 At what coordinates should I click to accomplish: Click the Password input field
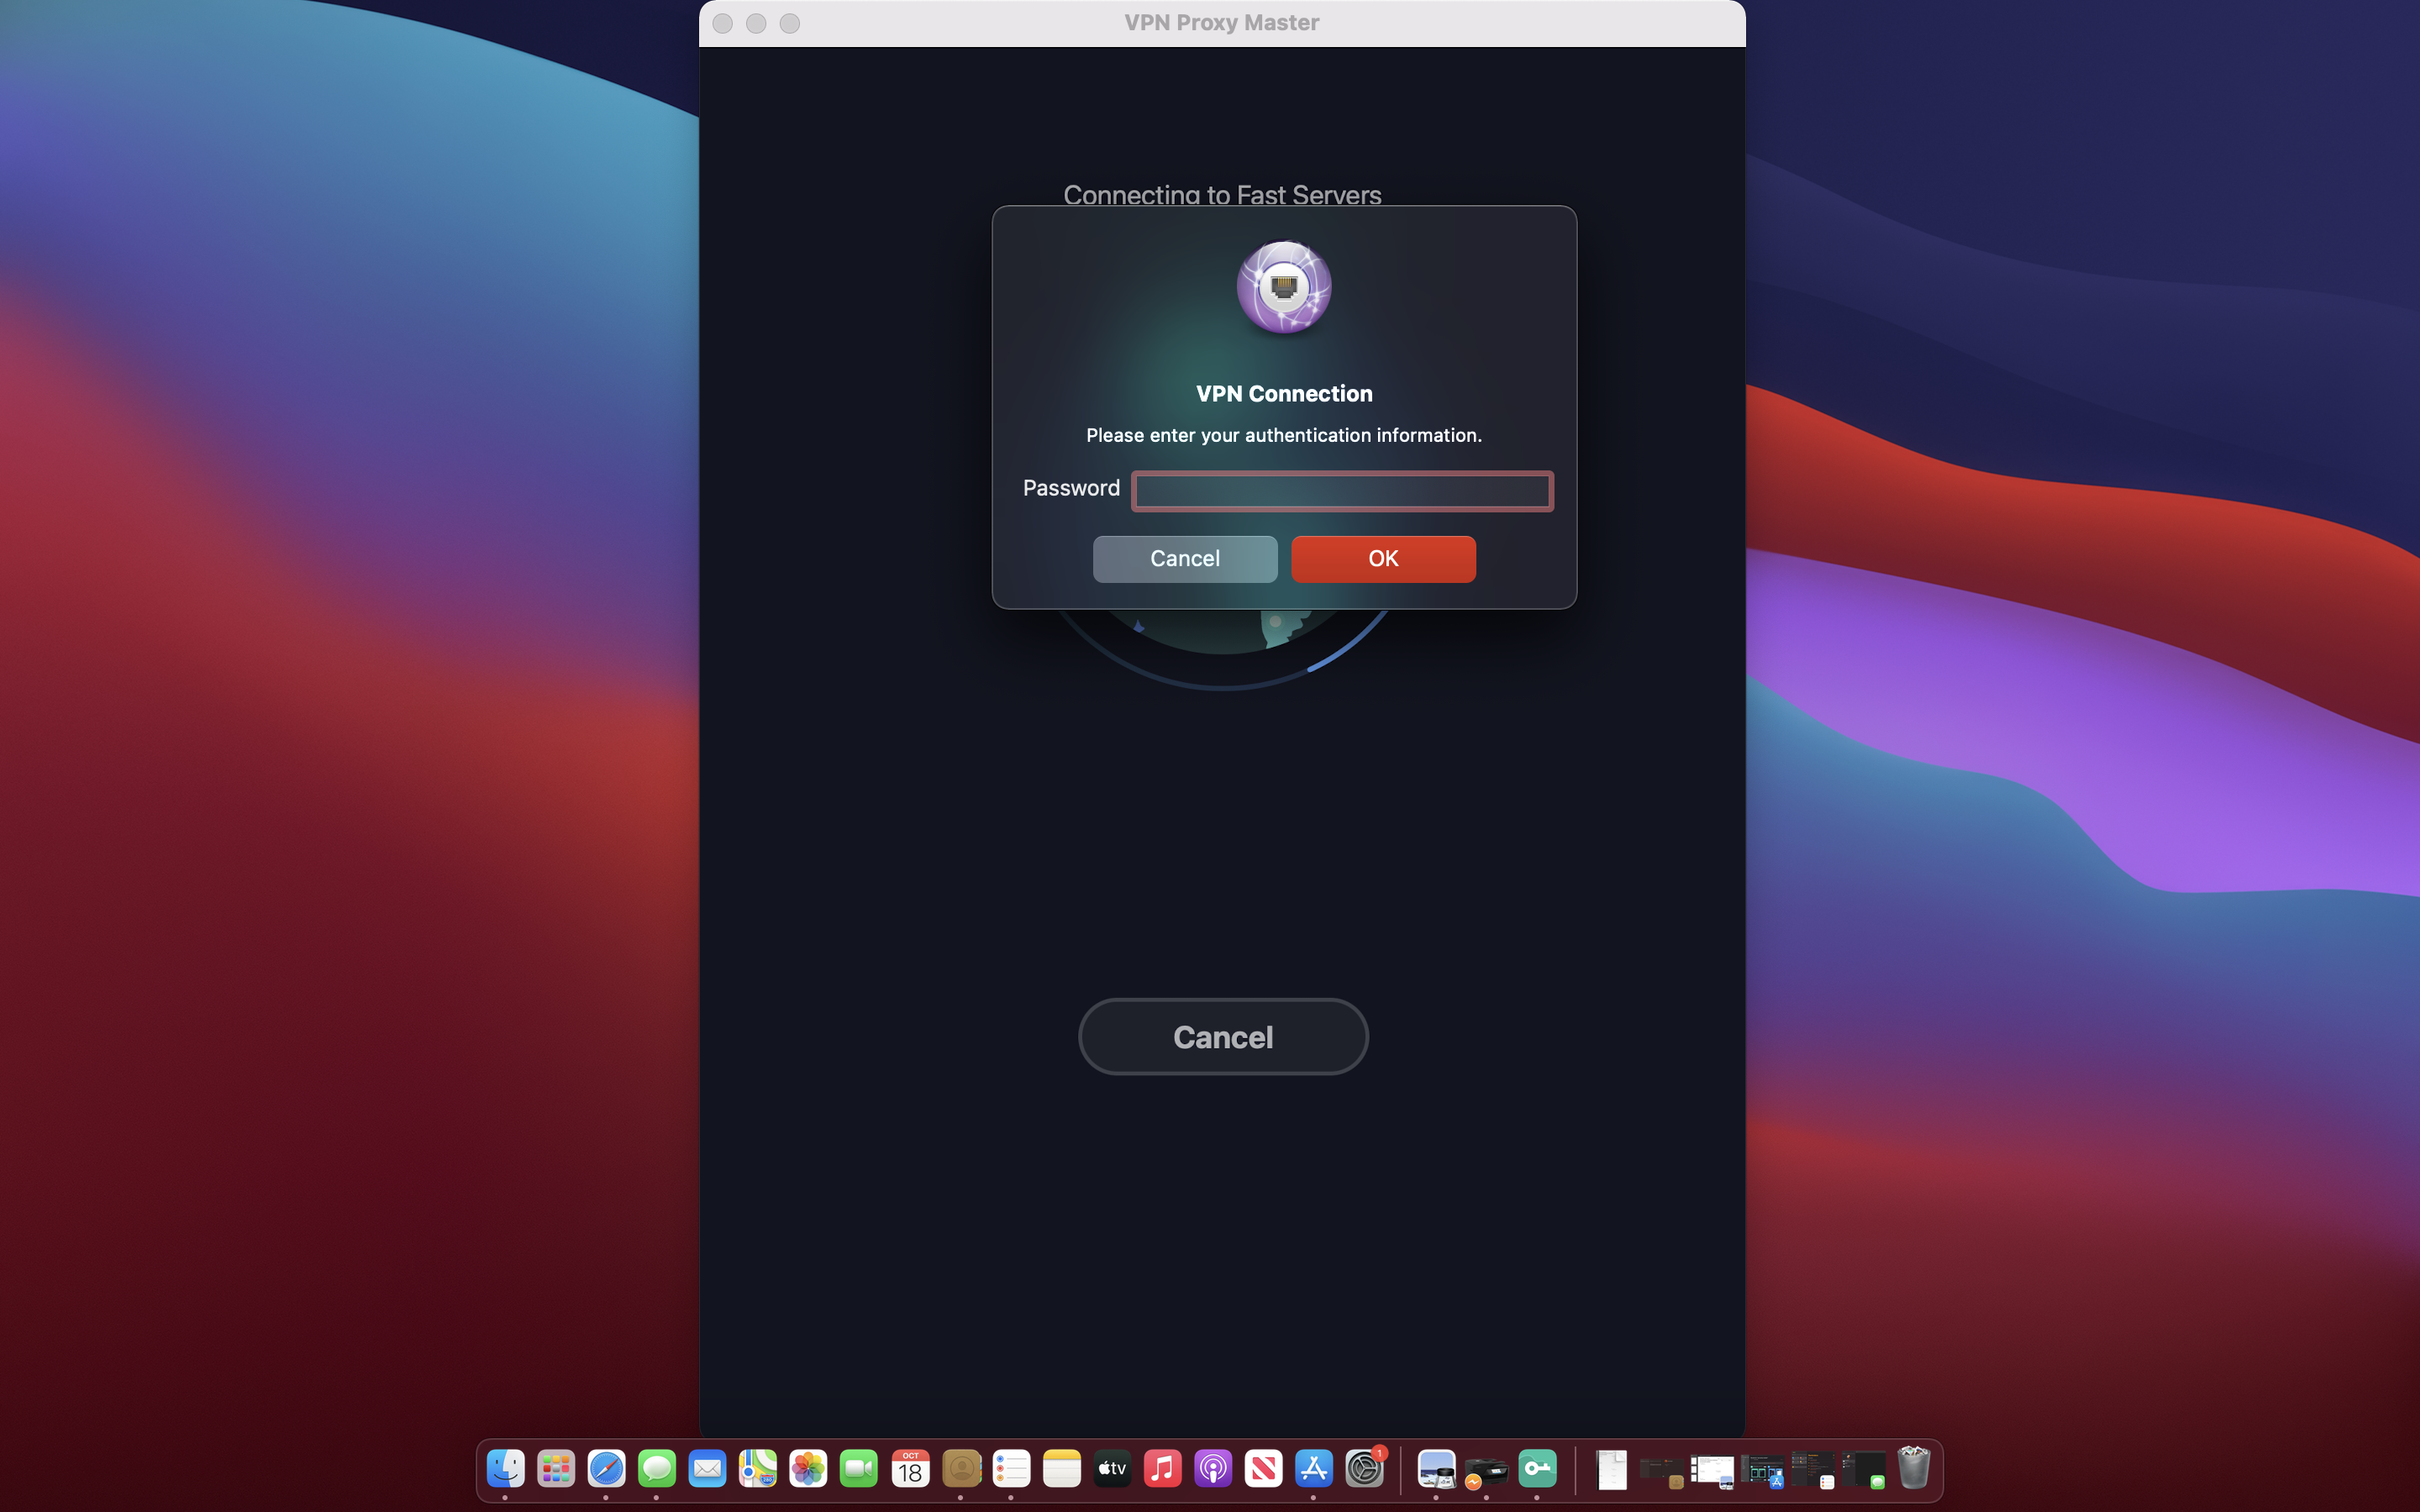tap(1342, 491)
